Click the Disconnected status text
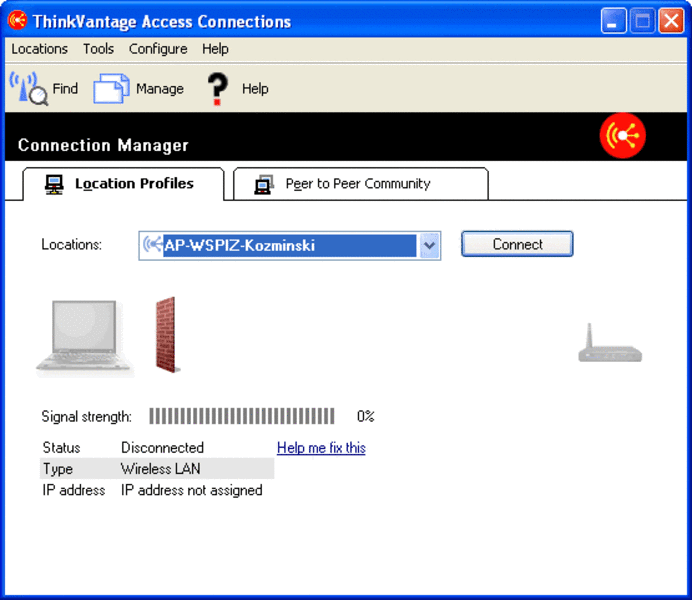This screenshot has width=692, height=600. 162,448
